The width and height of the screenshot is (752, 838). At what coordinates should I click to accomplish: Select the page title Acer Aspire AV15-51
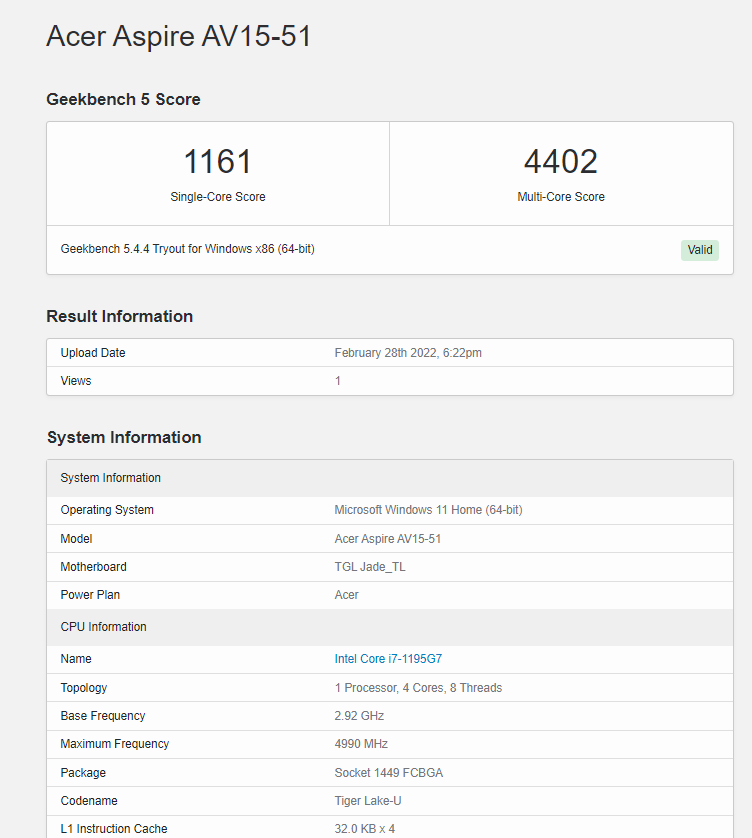point(179,36)
